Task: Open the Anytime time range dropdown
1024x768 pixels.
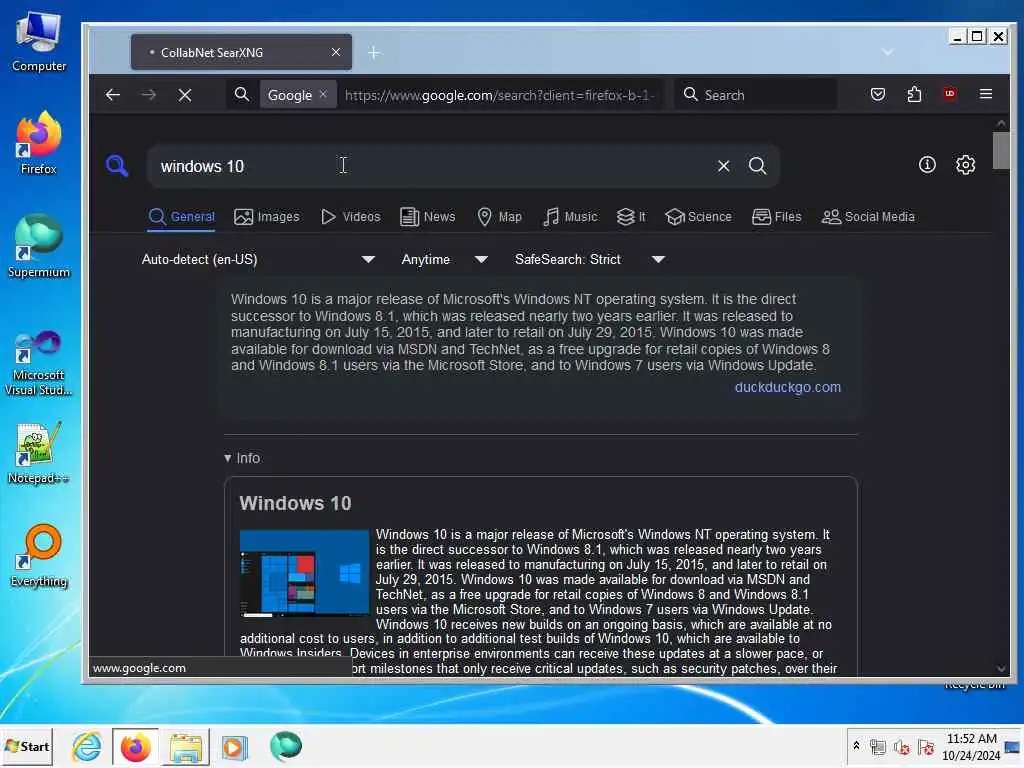Action: tap(445, 259)
